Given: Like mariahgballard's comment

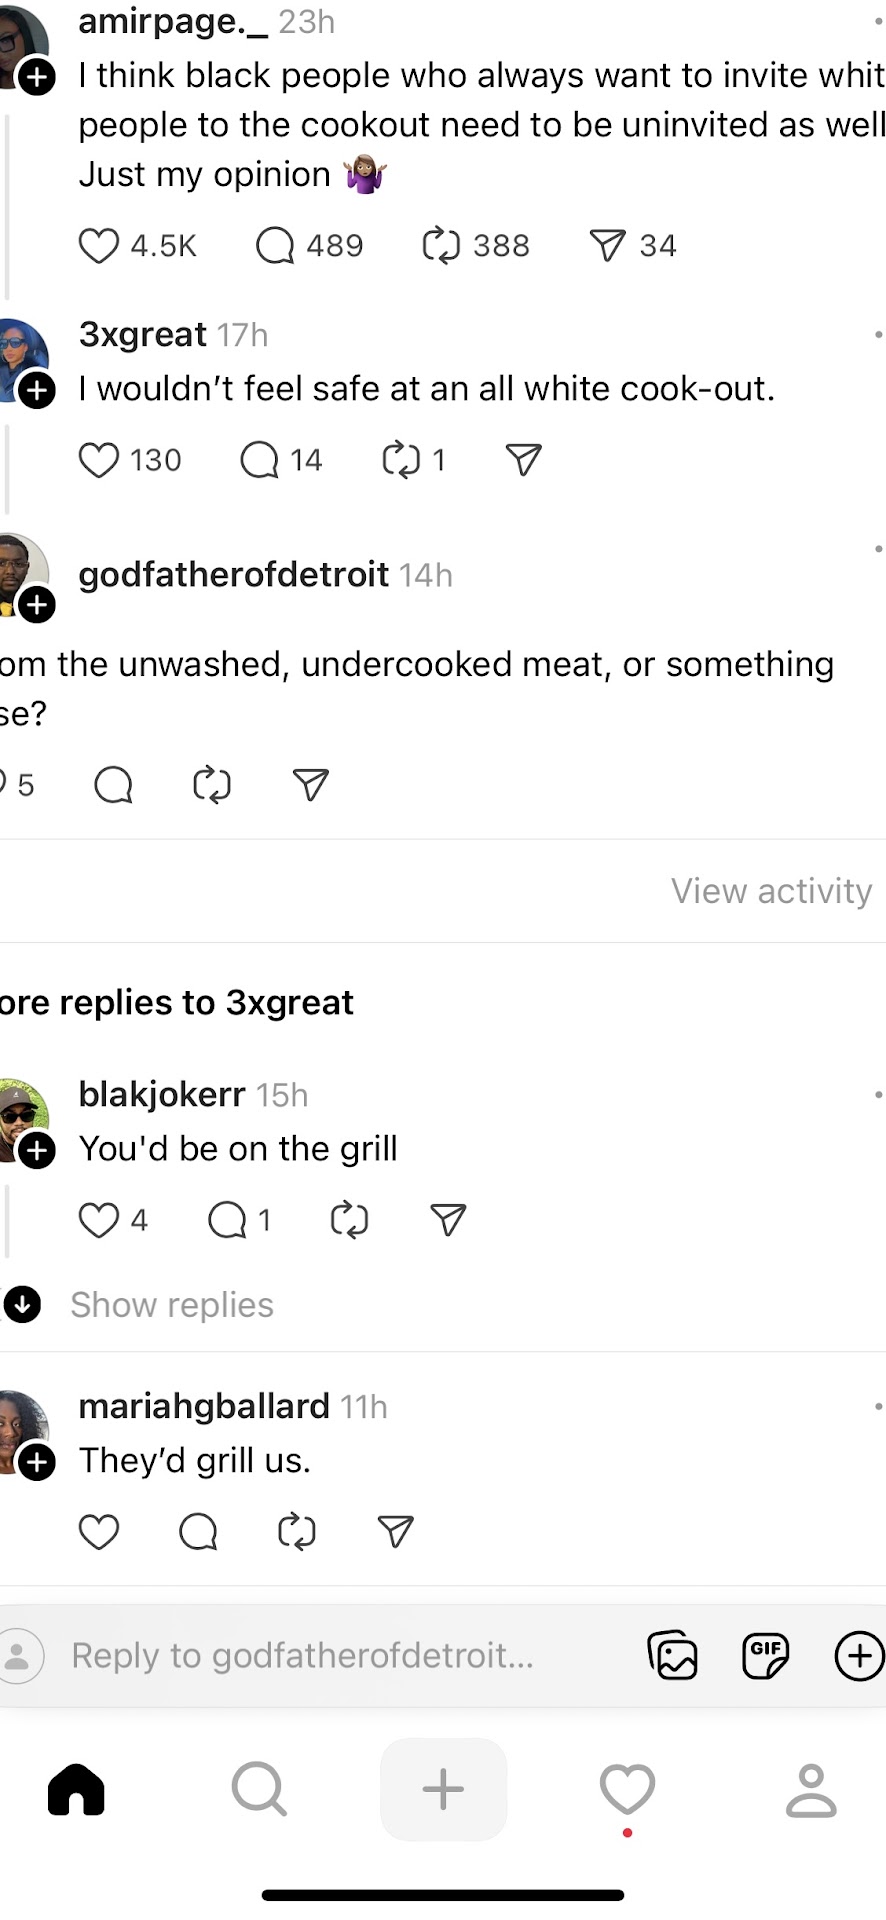Looking at the screenshot, I should coord(99,1530).
